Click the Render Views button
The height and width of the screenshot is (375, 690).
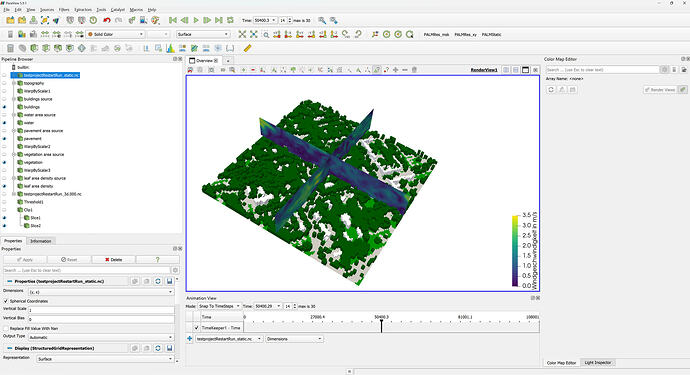[x=660, y=90]
